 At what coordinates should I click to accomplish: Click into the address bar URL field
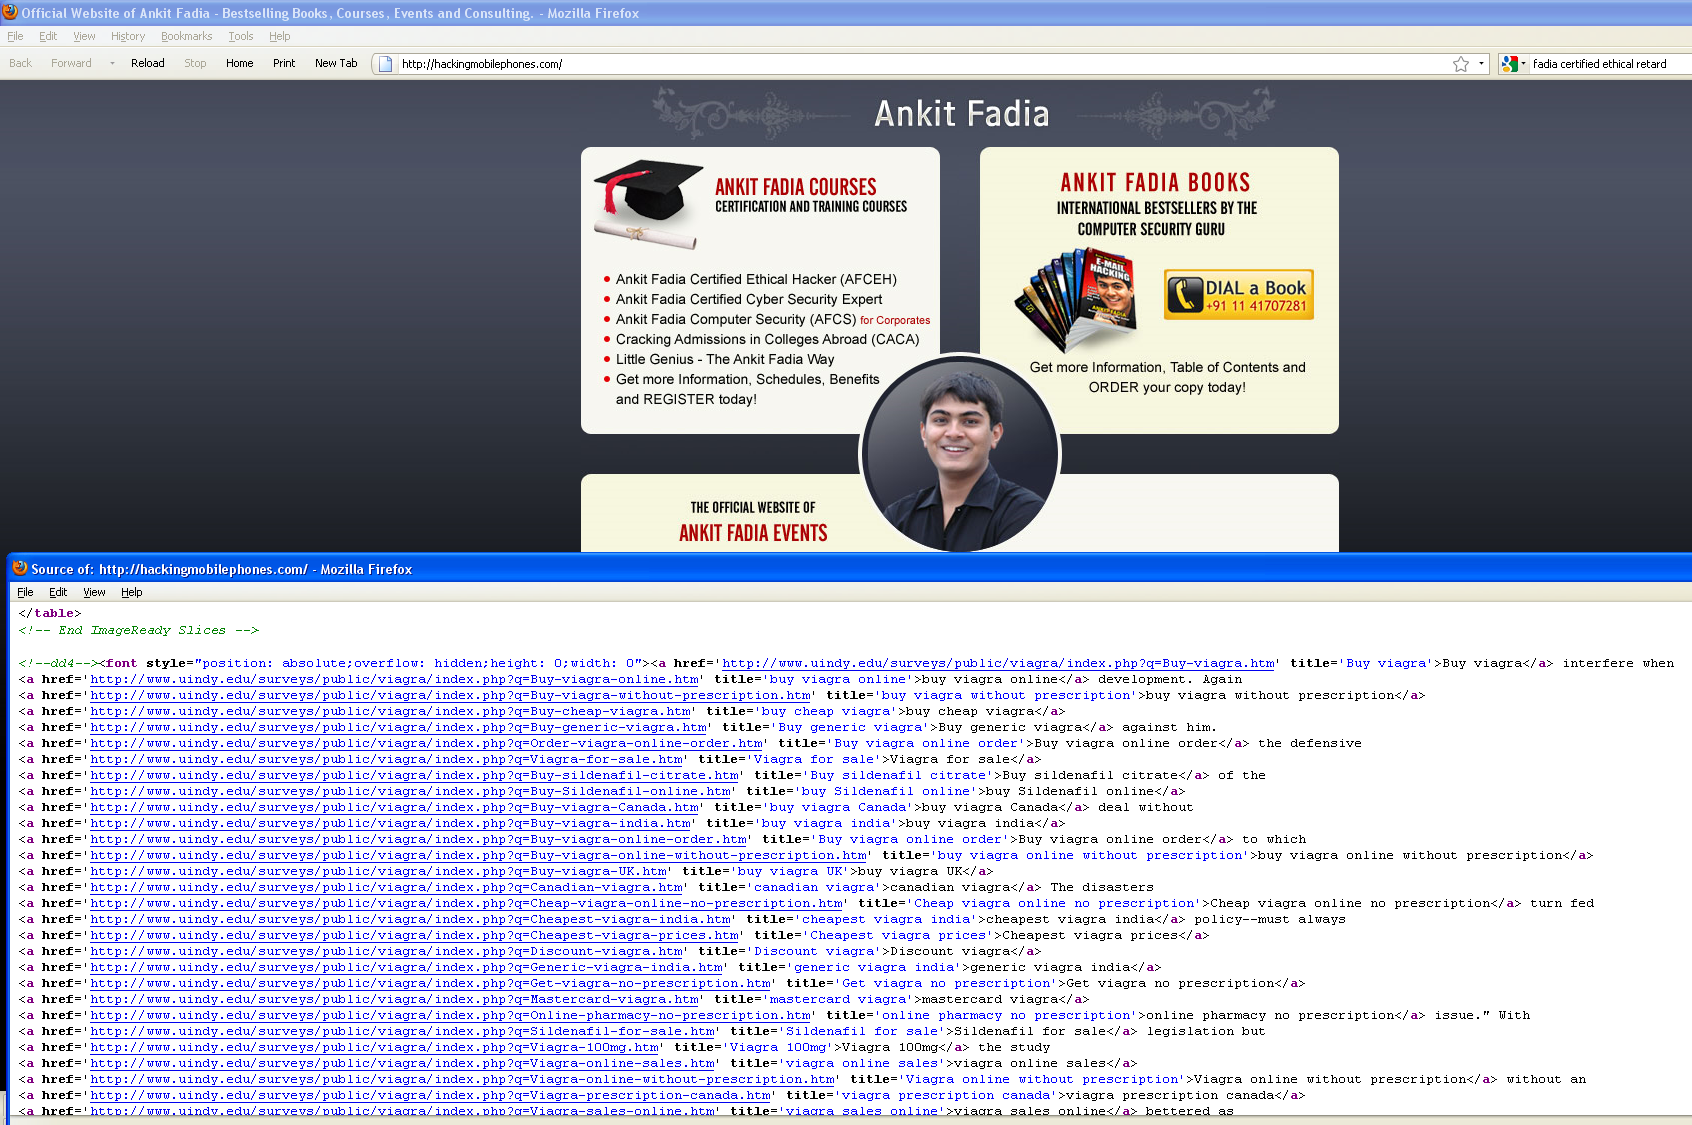point(900,64)
